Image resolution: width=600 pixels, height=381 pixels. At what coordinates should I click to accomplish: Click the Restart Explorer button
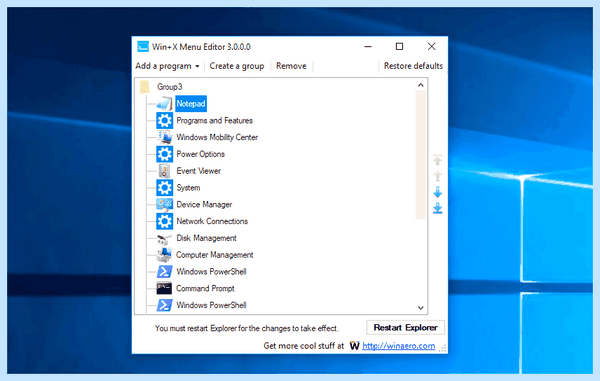pos(405,327)
